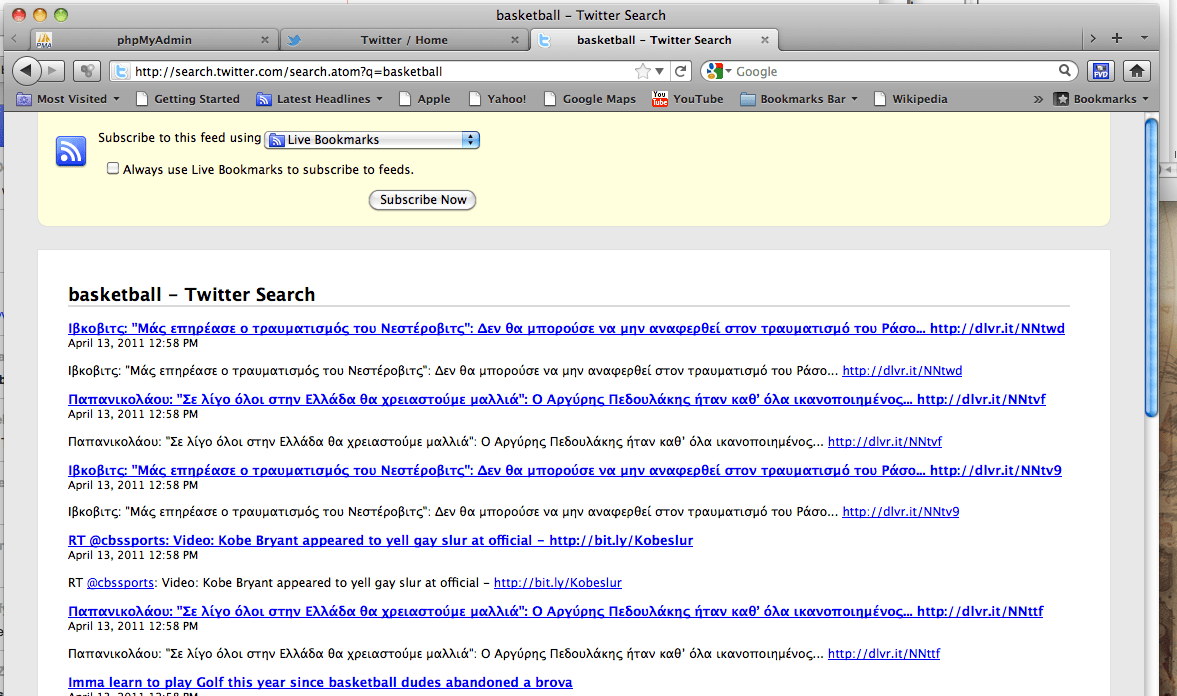Click the Twitter favicon in the address bar

point(120,70)
